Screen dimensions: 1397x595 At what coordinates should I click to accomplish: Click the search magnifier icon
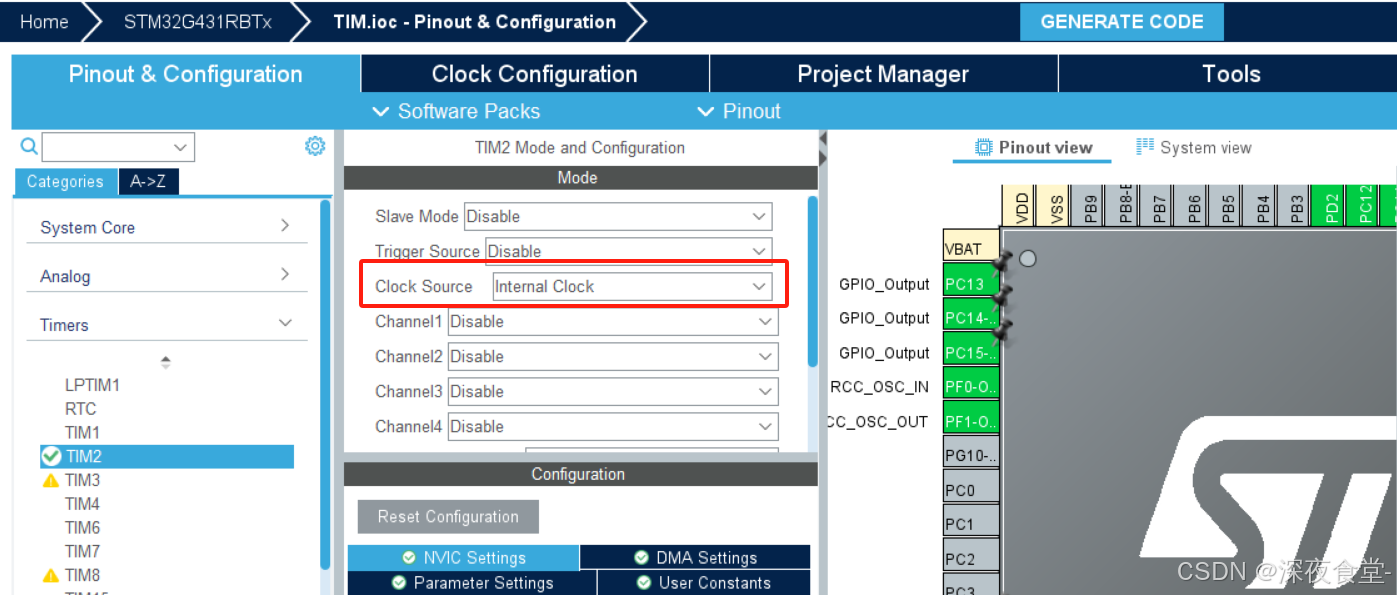click(30, 147)
